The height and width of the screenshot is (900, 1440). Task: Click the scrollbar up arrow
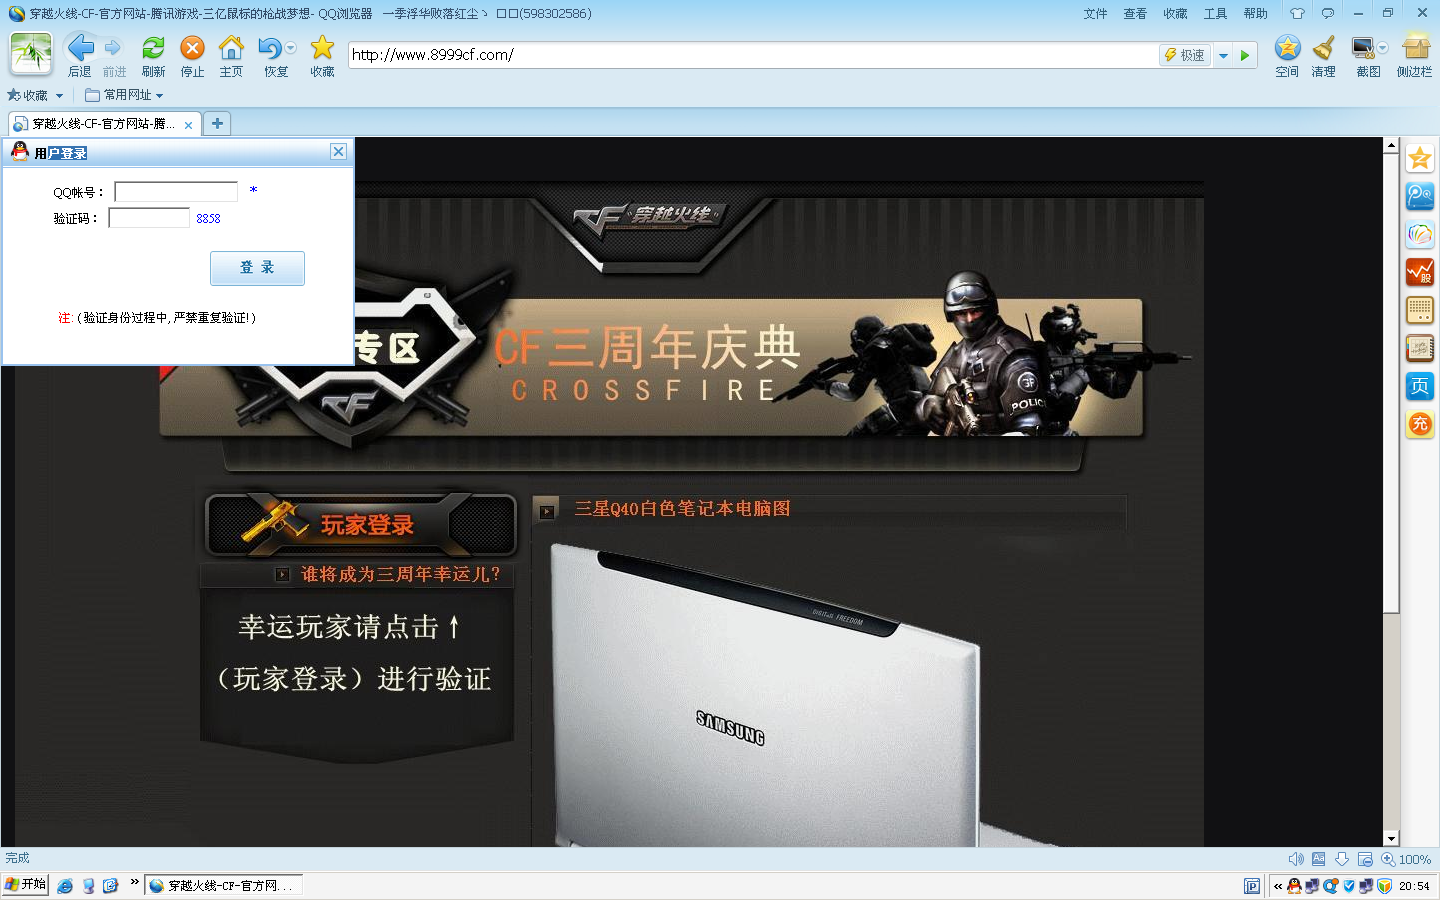coord(1391,145)
